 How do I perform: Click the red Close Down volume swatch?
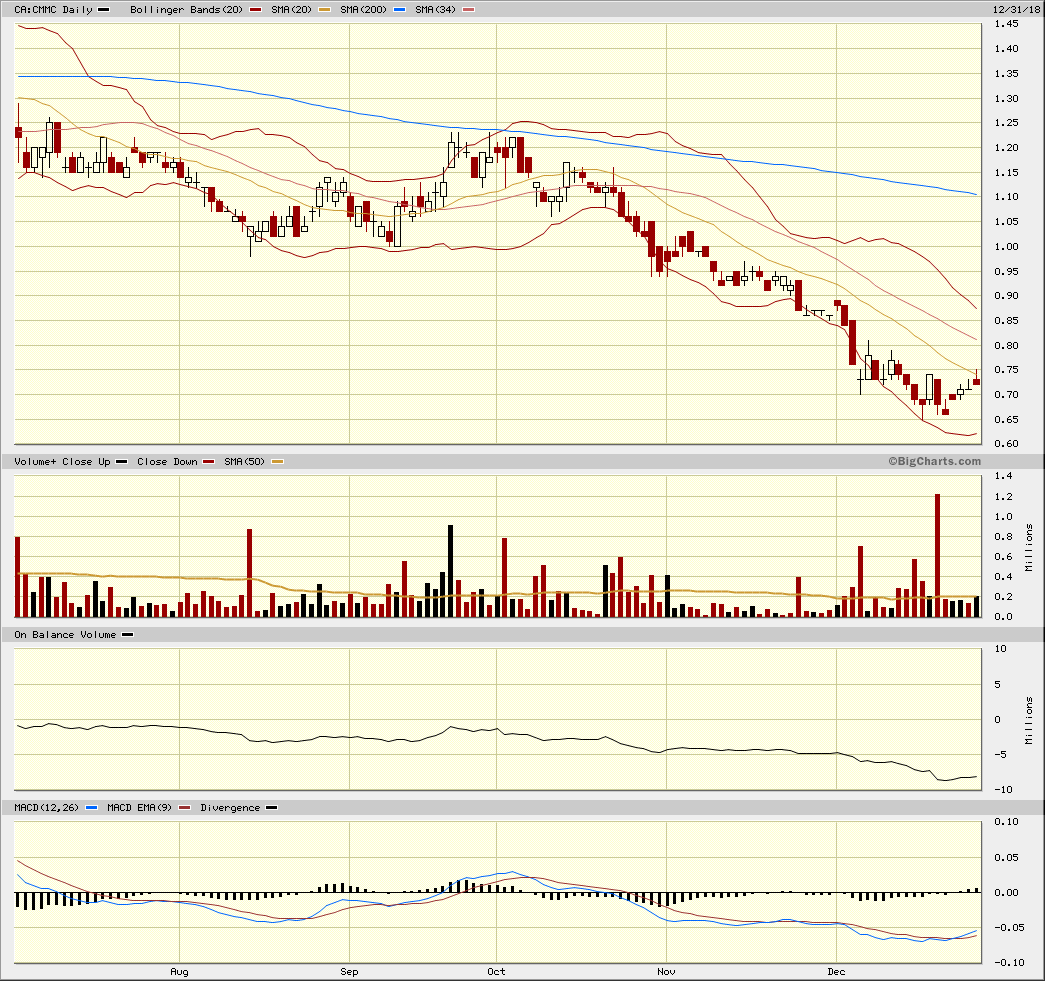click(209, 462)
